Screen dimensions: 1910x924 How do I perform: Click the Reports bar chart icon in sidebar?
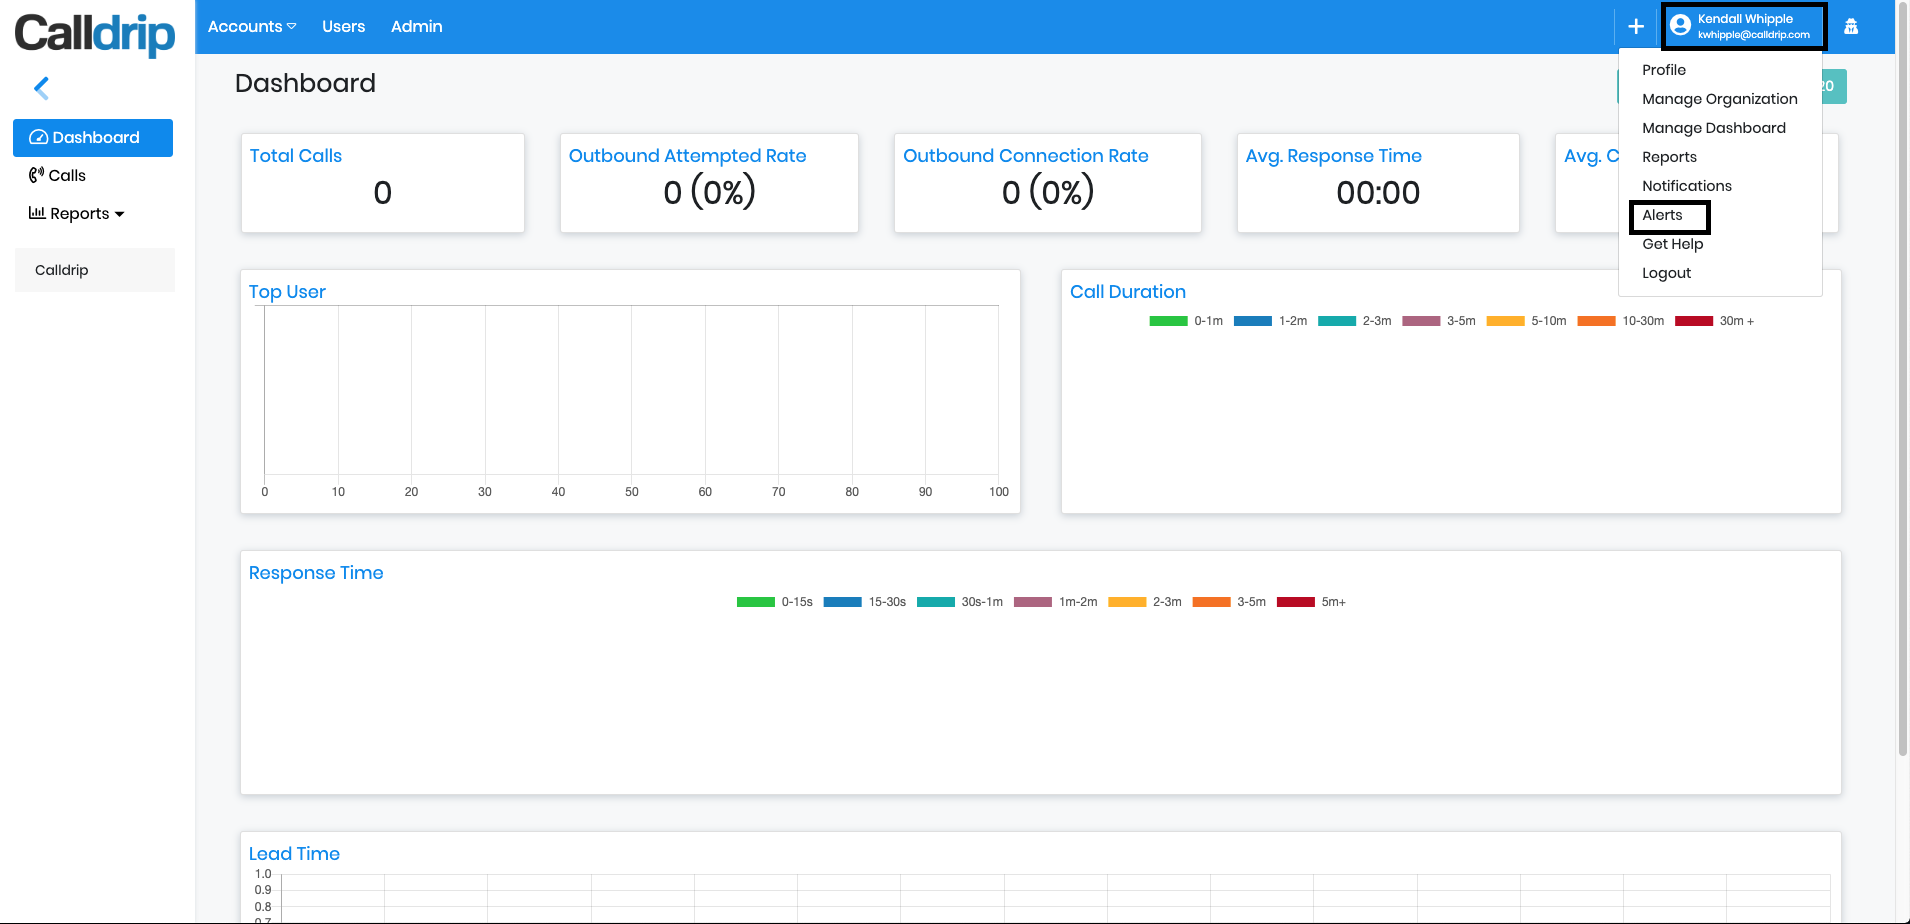37,213
